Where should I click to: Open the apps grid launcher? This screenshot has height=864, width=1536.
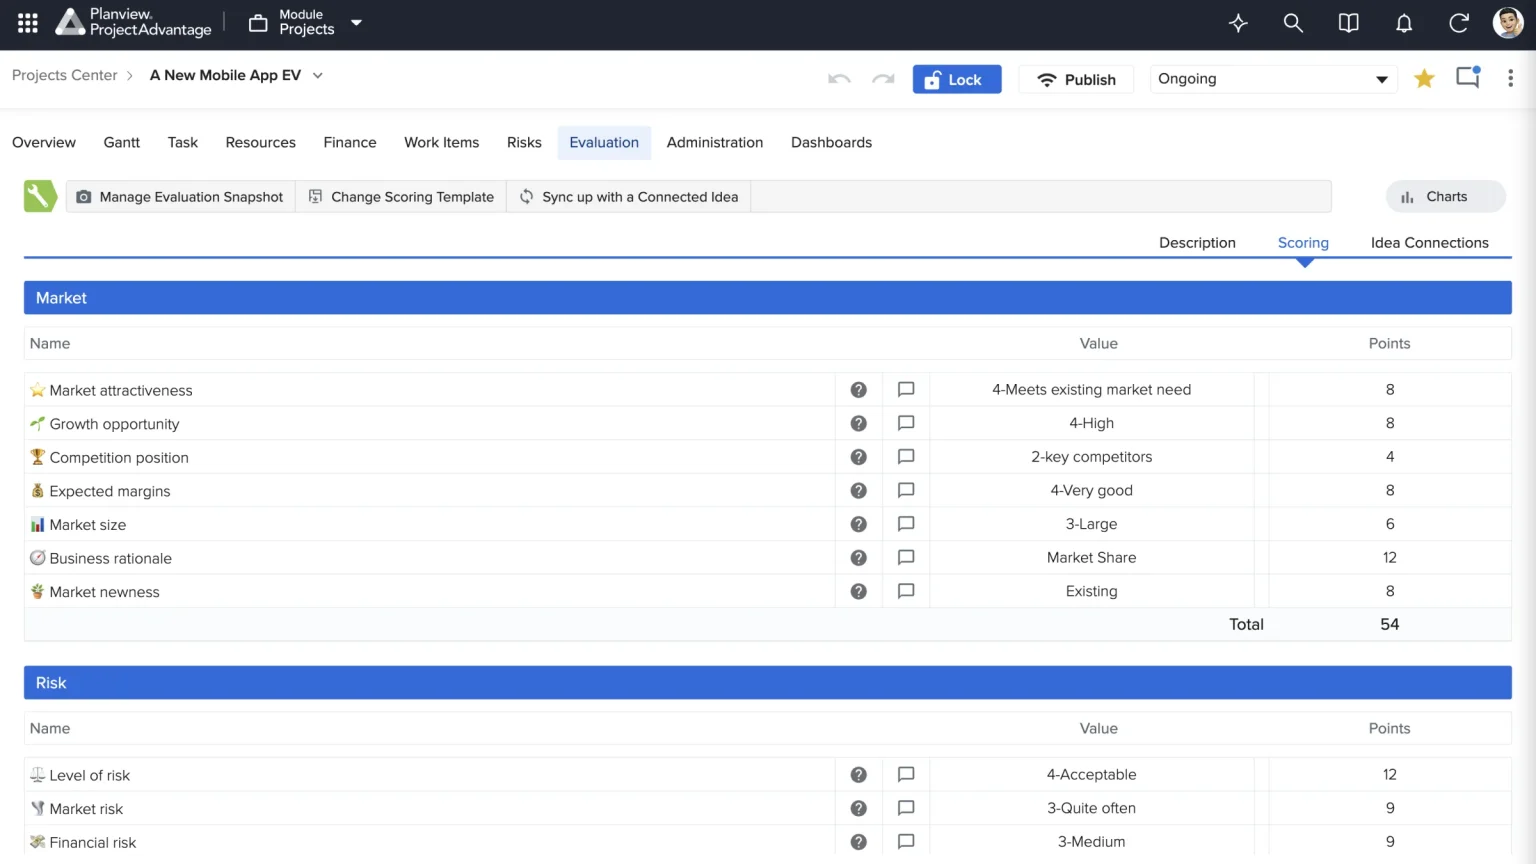28,23
